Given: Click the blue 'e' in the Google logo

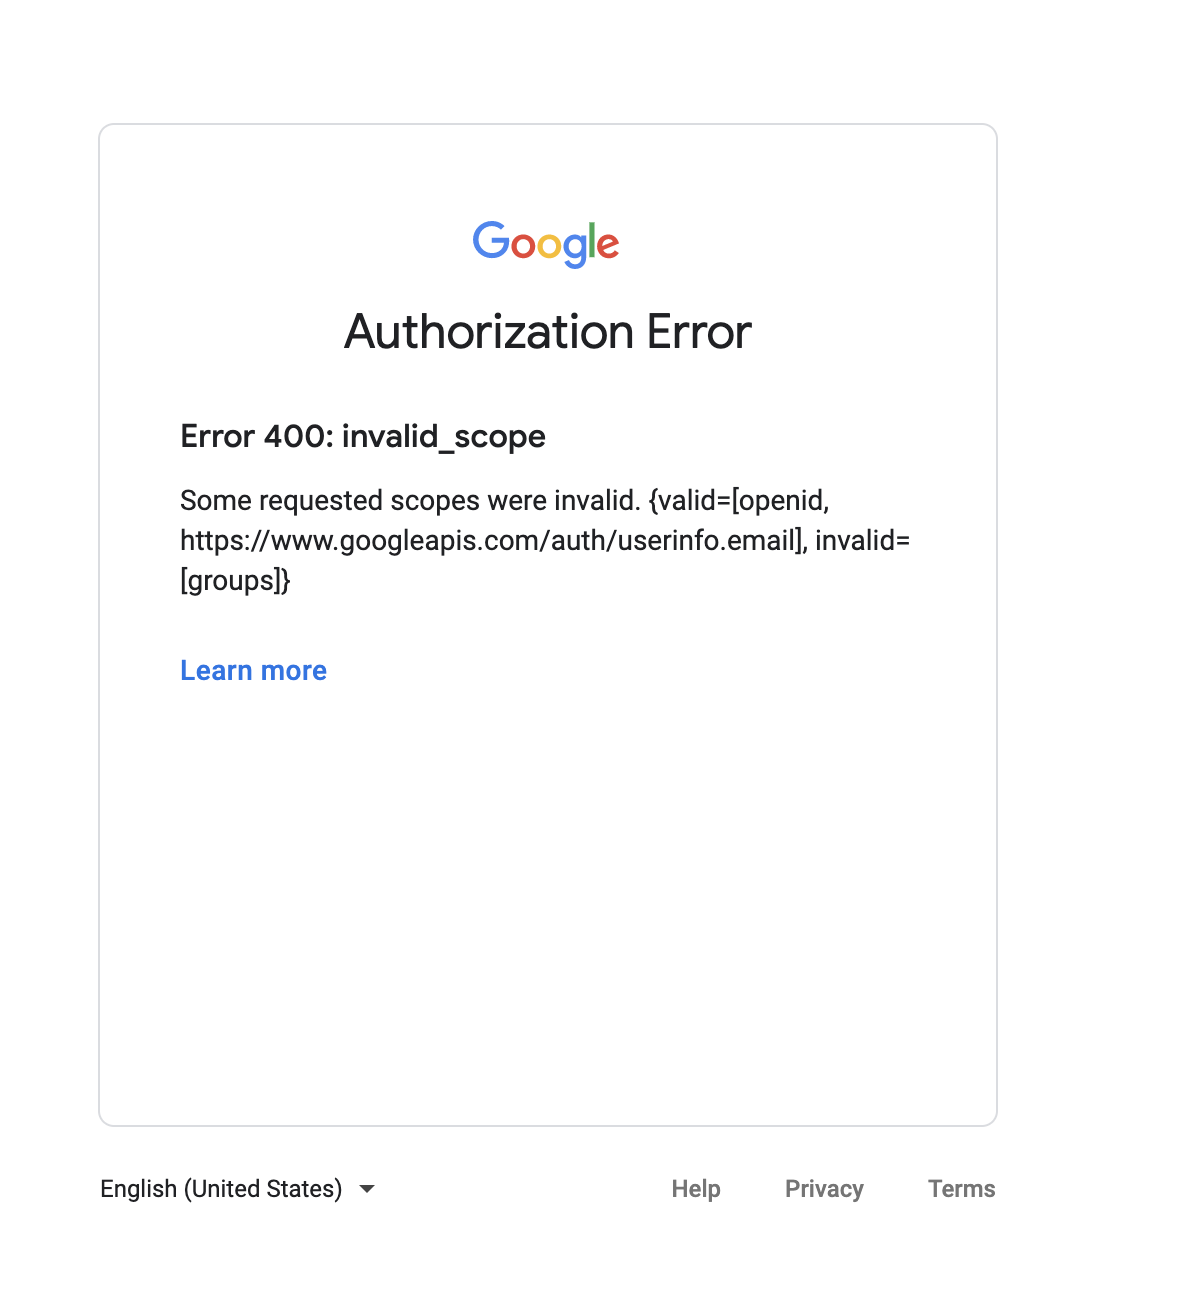Looking at the screenshot, I should pyautogui.click(x=608, y=248).
